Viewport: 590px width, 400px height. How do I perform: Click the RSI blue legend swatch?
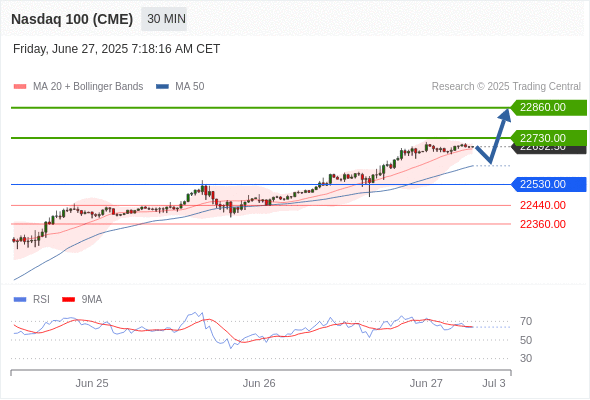(20, 300)
